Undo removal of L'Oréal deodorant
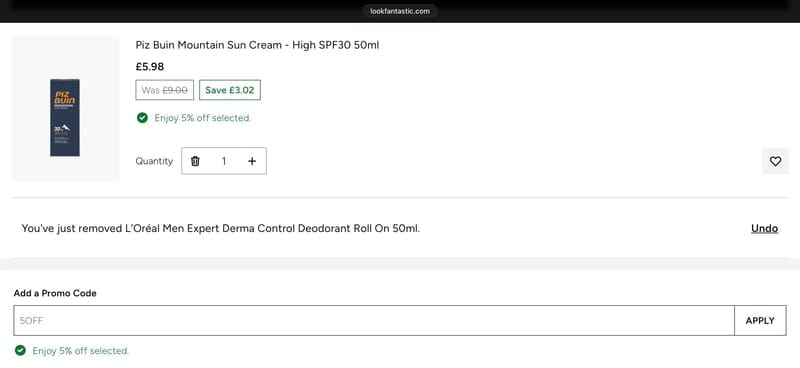The image size is (800, 368). click(x=764, y=228)
